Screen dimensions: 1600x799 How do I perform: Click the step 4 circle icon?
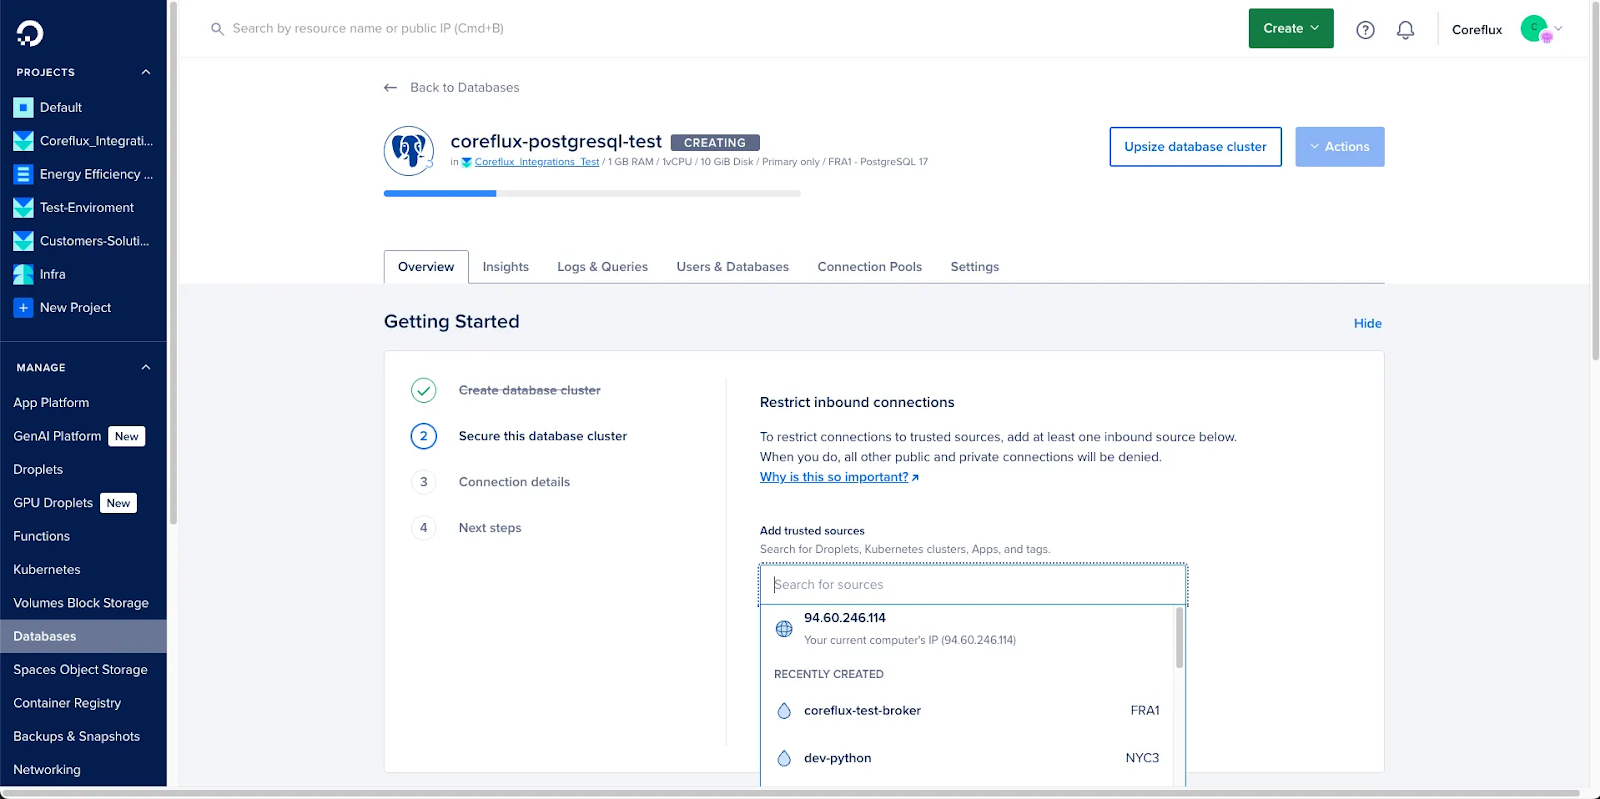point(424,528)
